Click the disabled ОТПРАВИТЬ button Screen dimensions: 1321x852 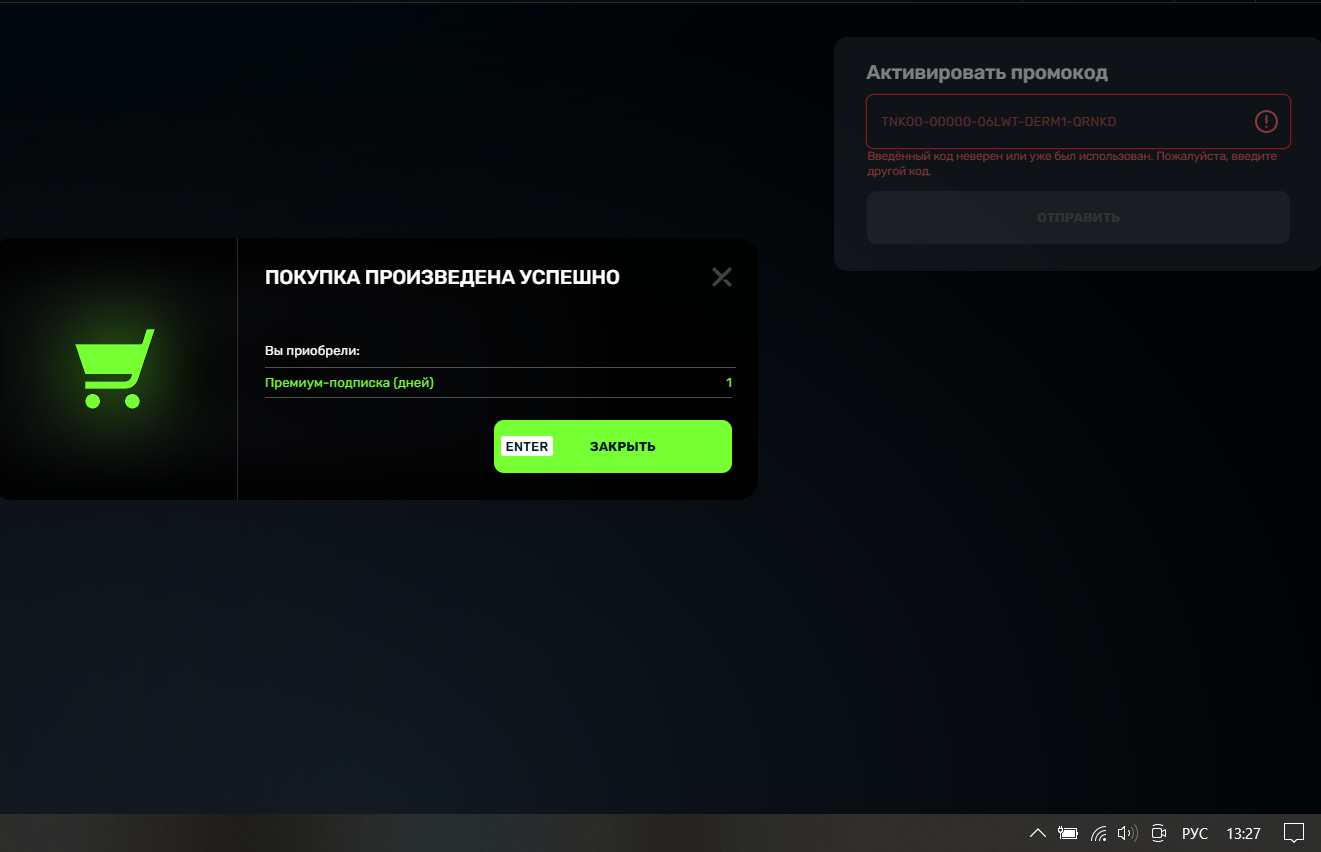point(1078,217)
